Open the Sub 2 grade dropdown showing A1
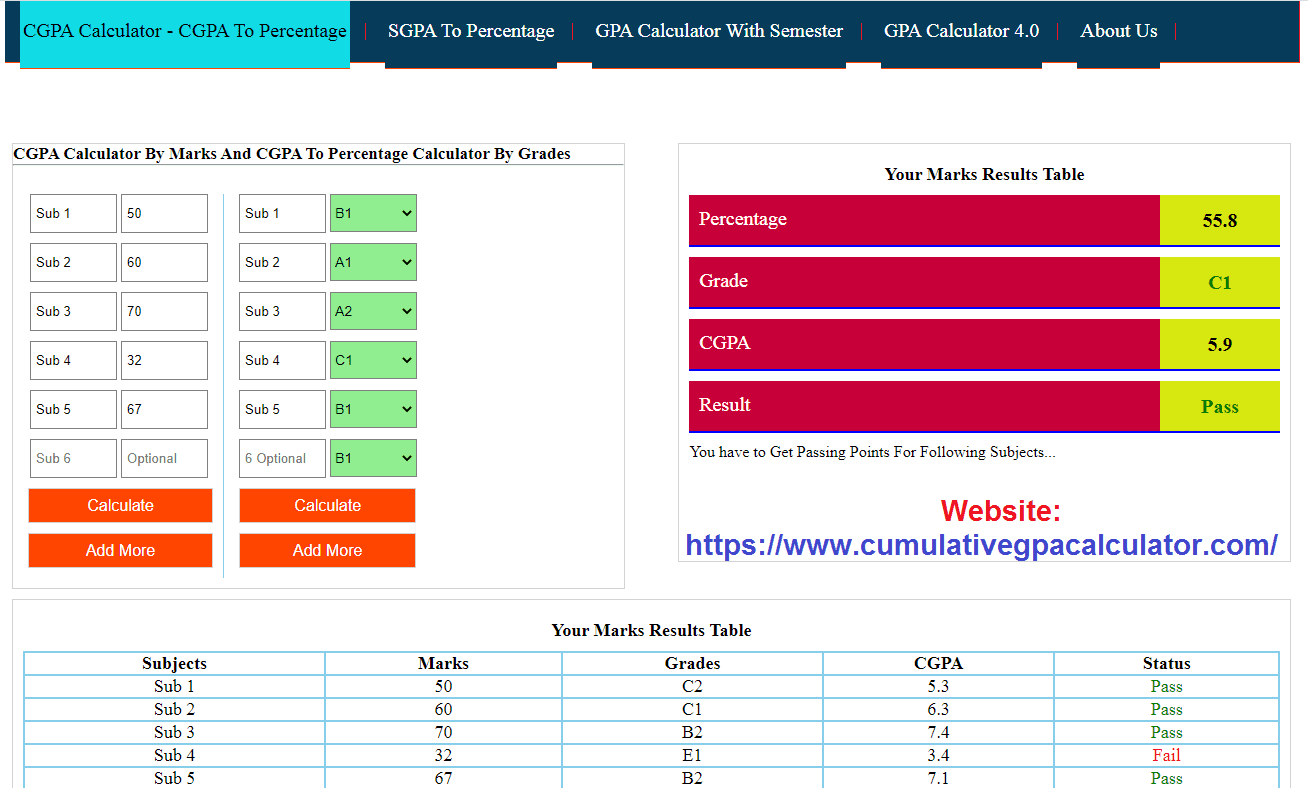 click(372, 262)
